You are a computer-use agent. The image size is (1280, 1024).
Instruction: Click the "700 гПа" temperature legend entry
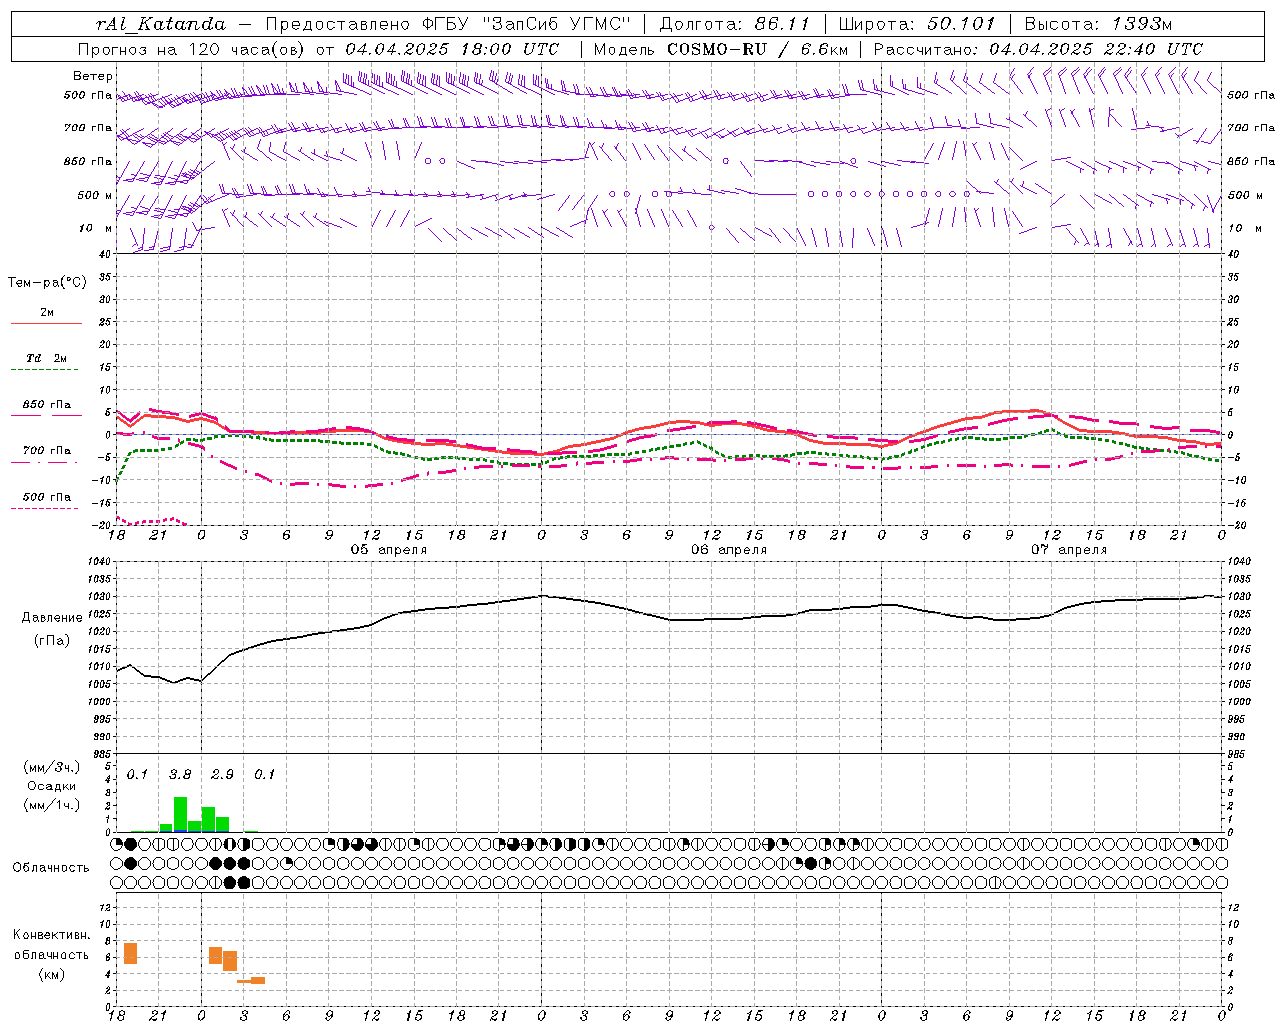pyautogui.click(x=46, y=451)
